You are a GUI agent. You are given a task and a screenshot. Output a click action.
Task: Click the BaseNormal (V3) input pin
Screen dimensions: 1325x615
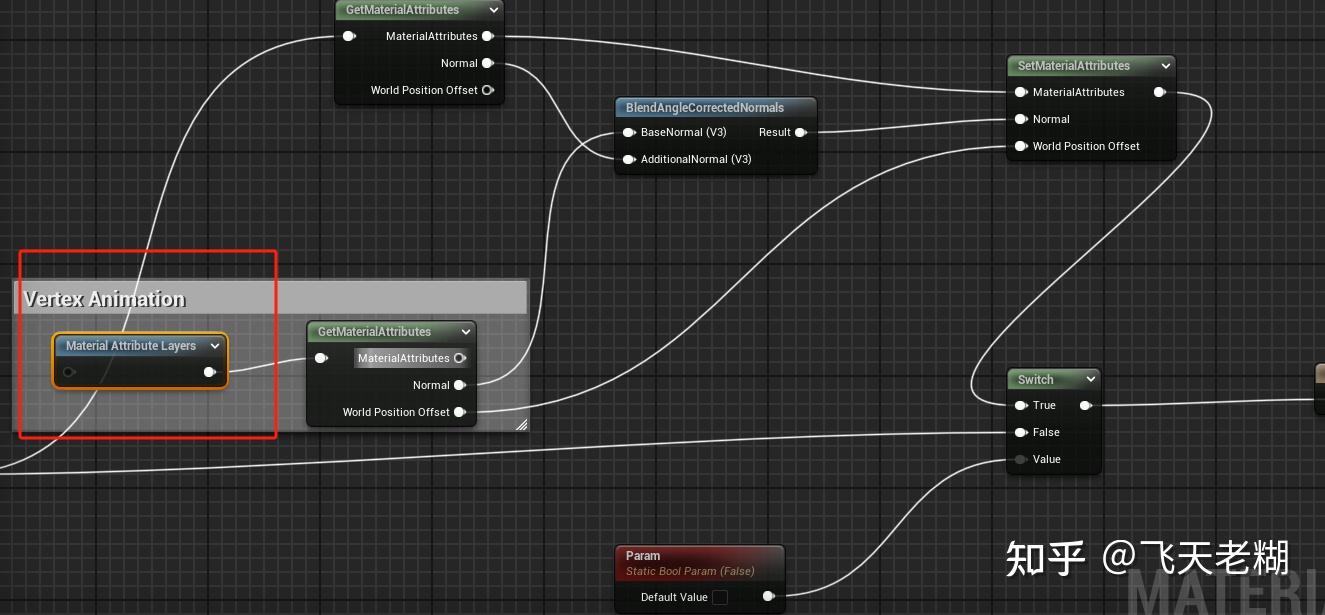[x=629, y=132]
